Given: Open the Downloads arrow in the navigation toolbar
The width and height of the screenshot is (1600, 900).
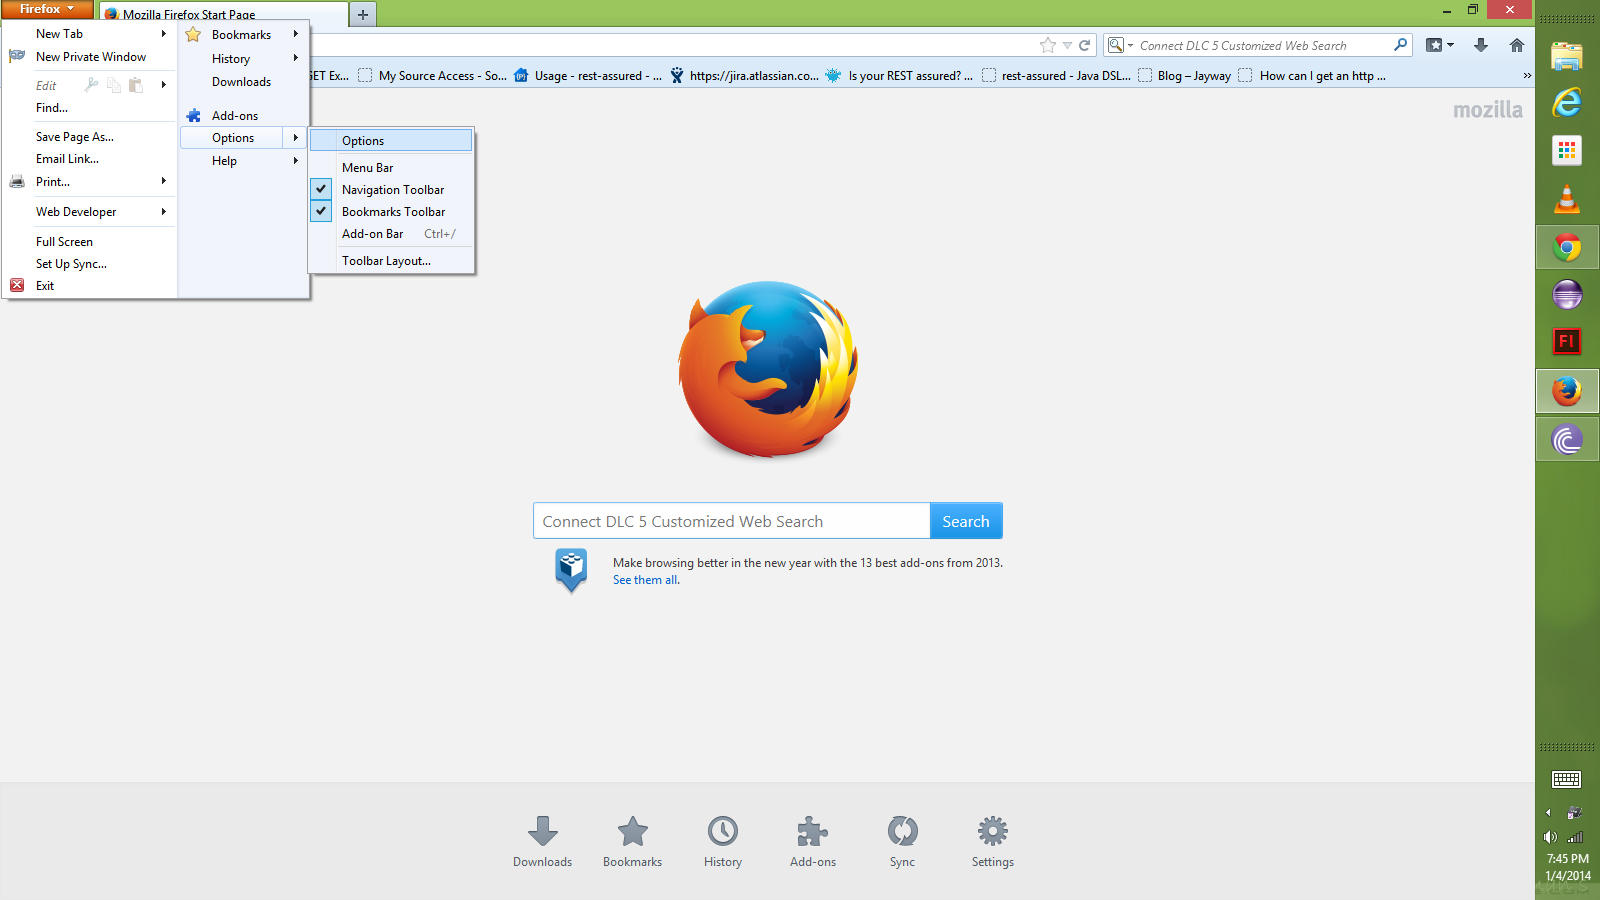Looking at the screenshot, I should pyautogui.click(x=1481, y=45).
